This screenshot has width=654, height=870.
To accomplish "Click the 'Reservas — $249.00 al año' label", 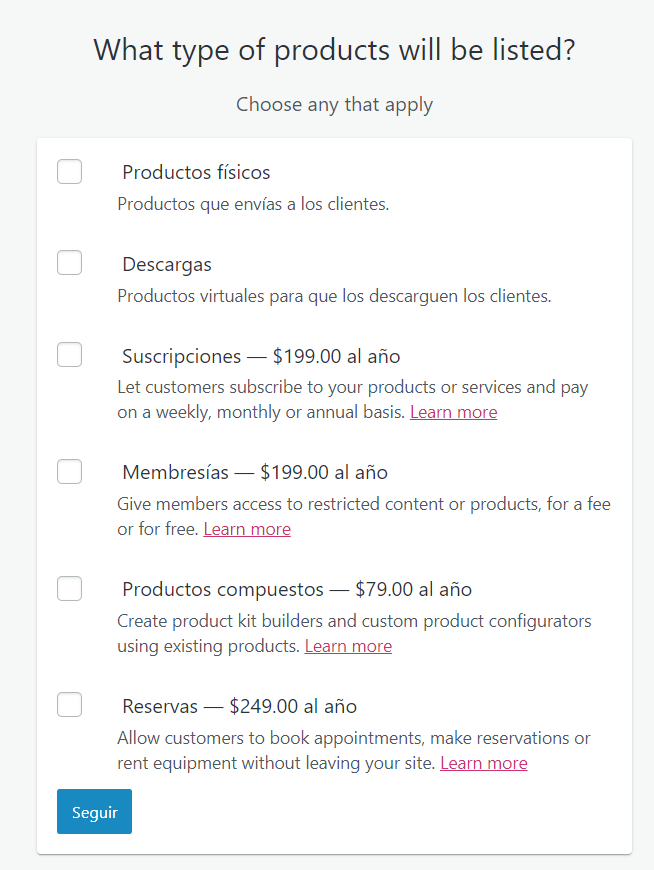I will 239,706.
